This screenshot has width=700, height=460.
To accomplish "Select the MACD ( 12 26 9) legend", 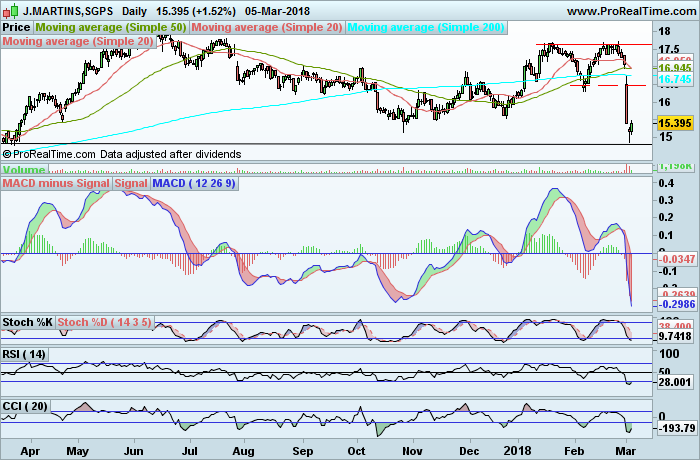I will point(194,184).
